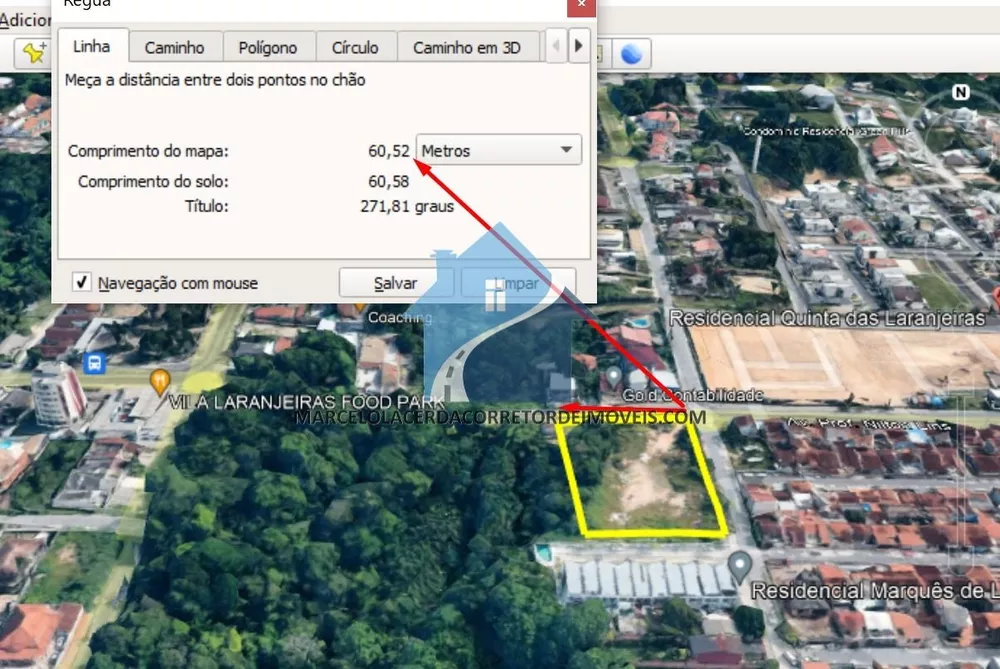
Task: Click the map marker above the Coaching label
Action: click(x=357, y=306)
